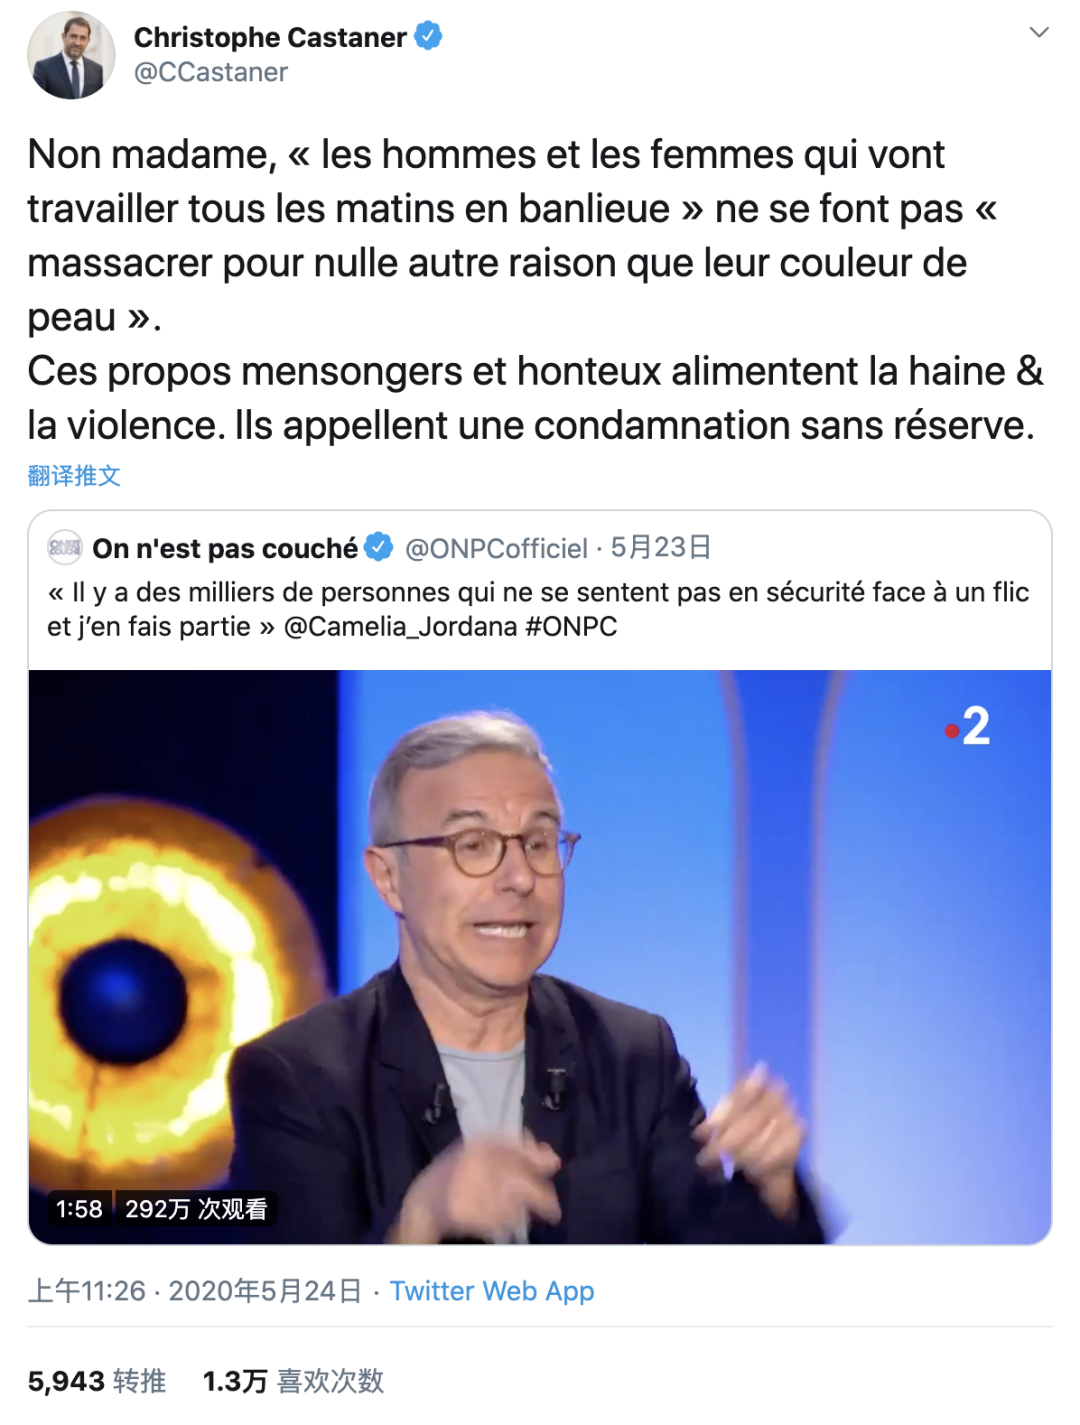This screenshot has height=1425, width=1080.
Task: Open the #ONPC hashtag
Action: 571,627
